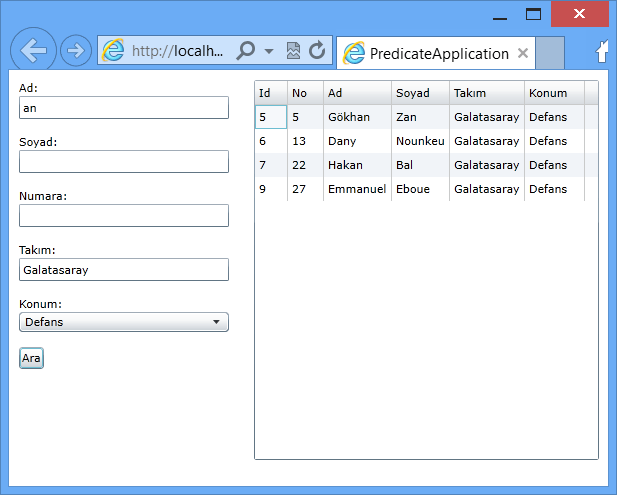617x495 pixels.
Task: Open a new blank tab
Action: 550,52
